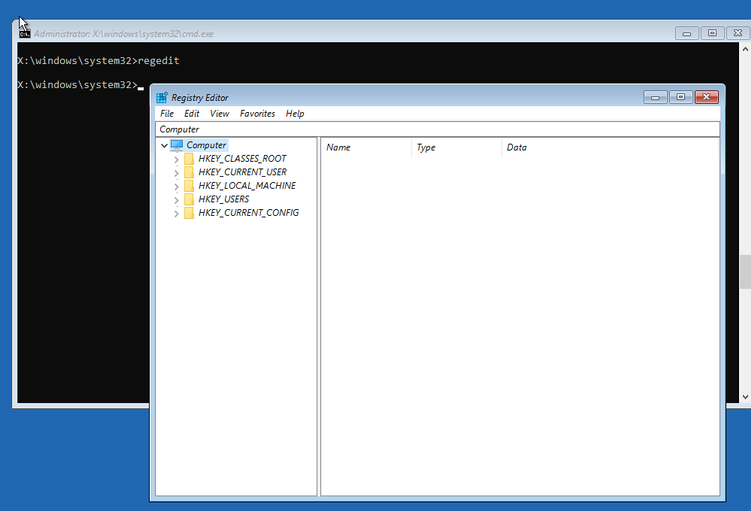Viewport: 751px width, 511px height.
Task: Close the Registry Editor window
Action: point(706,97)
